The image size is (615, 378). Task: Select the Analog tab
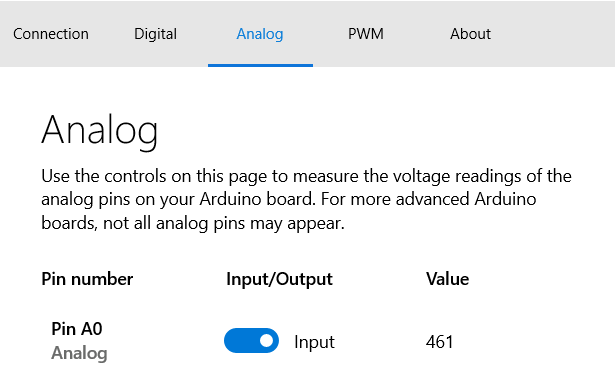(x=260, y=34)
